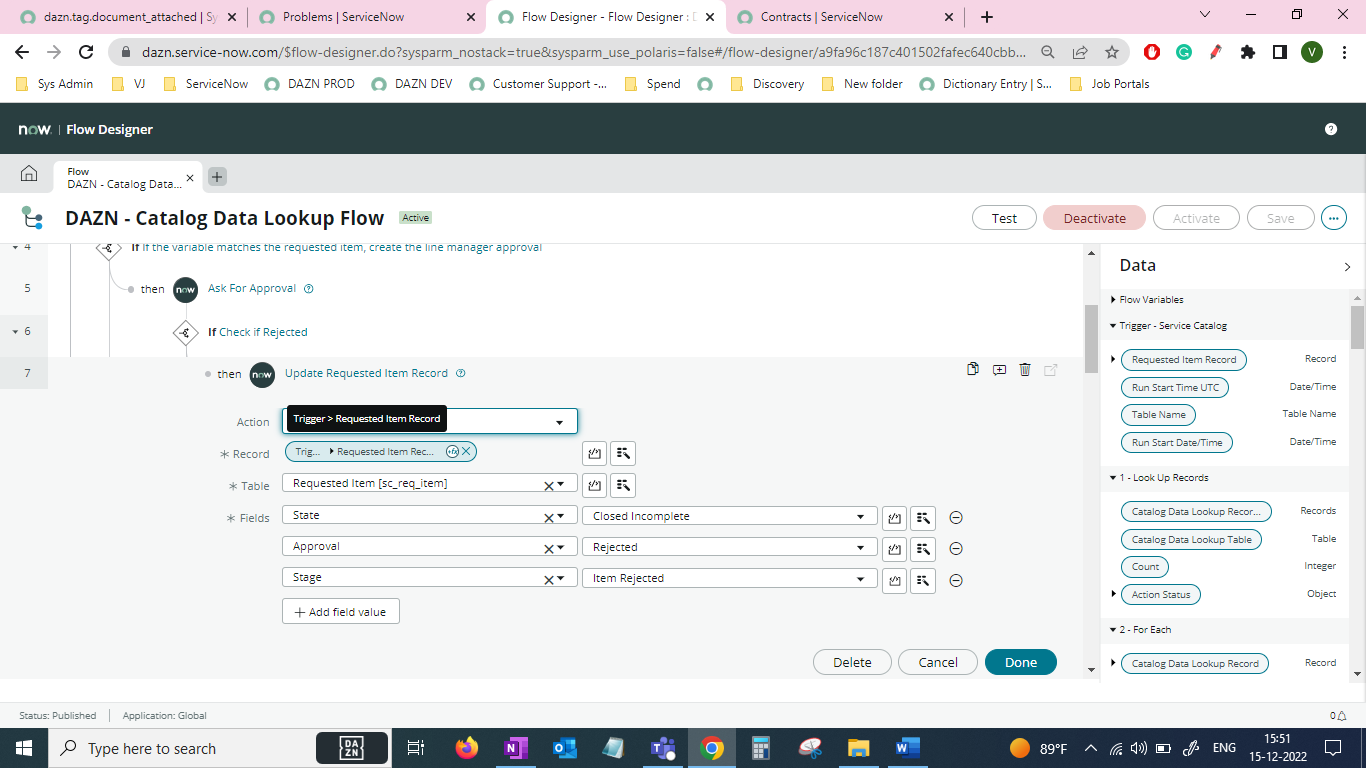Open the Chrome extensions puzzle icon

(x=1247, y=52)
